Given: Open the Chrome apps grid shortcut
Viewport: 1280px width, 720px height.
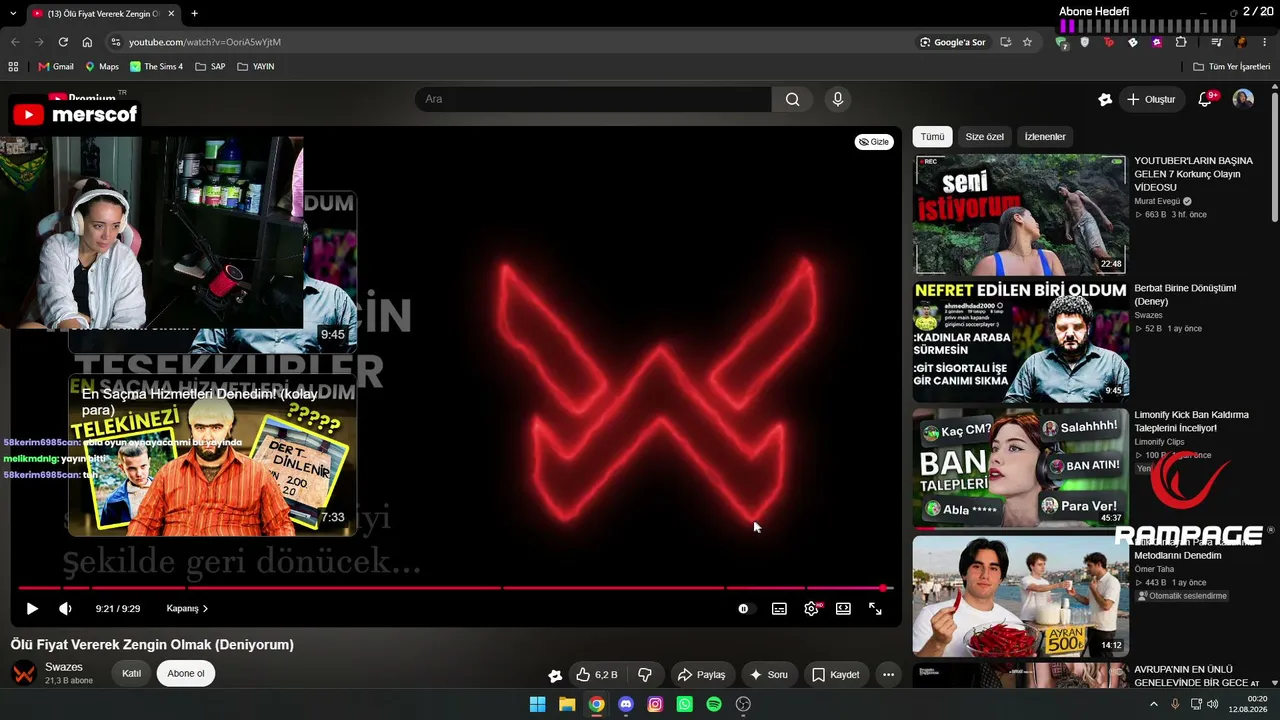Looking at the screenshot, I should 13,67.
